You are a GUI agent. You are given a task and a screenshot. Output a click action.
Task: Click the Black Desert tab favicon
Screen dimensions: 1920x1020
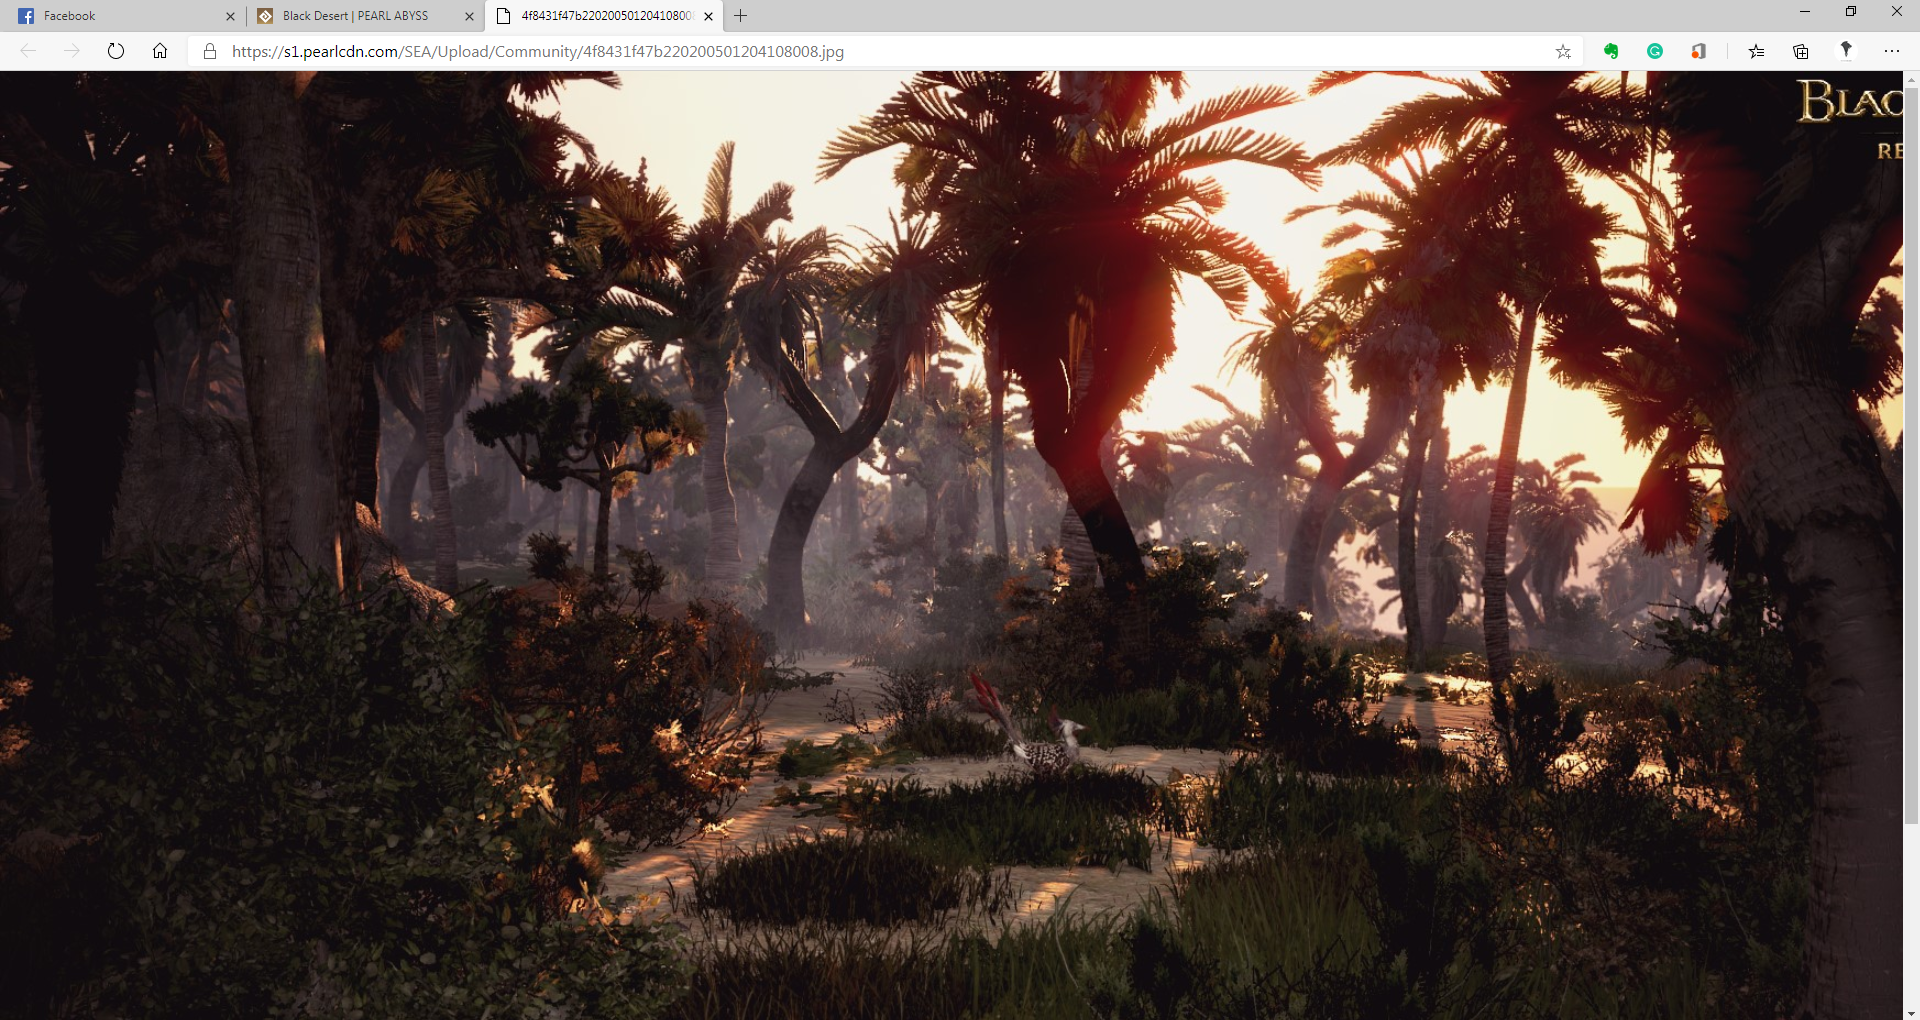(265, 16)
